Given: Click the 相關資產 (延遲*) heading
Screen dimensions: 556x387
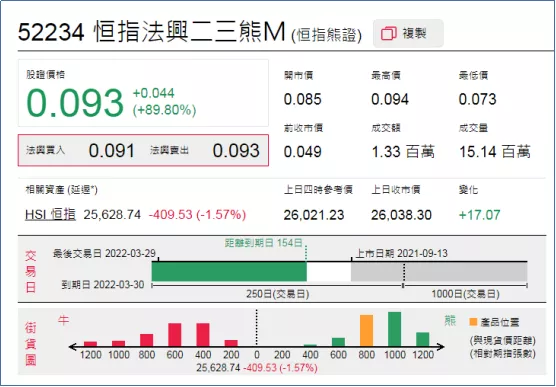Looking at the screenshot, I should point(61,190).
